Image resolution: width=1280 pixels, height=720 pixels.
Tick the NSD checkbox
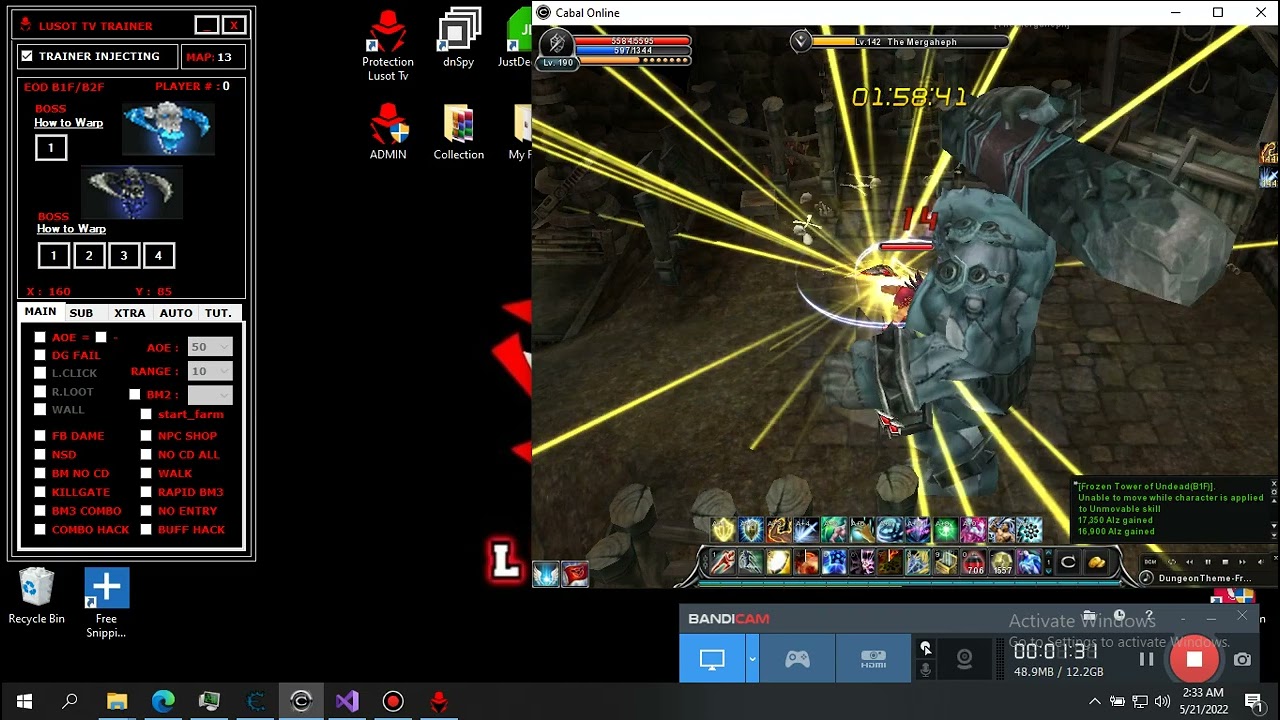pyautogui.click(x=40, y=455)
